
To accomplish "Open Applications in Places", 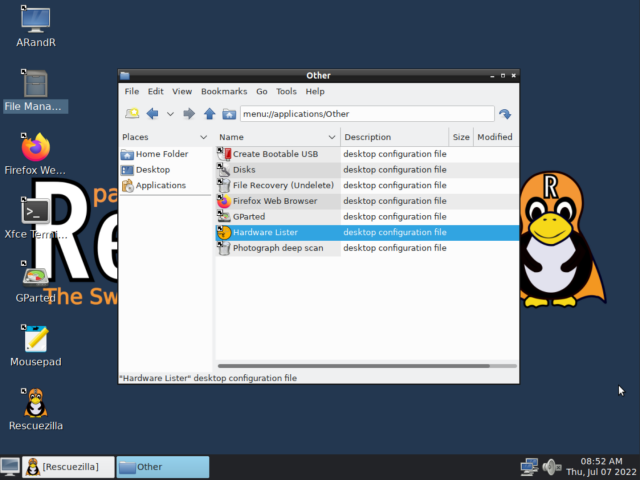I will click(x=160, y=185).
